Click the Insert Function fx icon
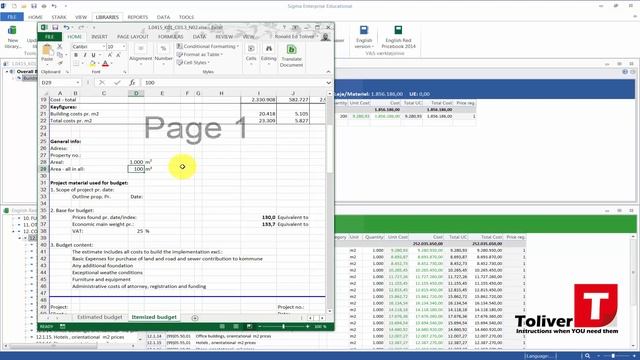 (x=132, y=82)
